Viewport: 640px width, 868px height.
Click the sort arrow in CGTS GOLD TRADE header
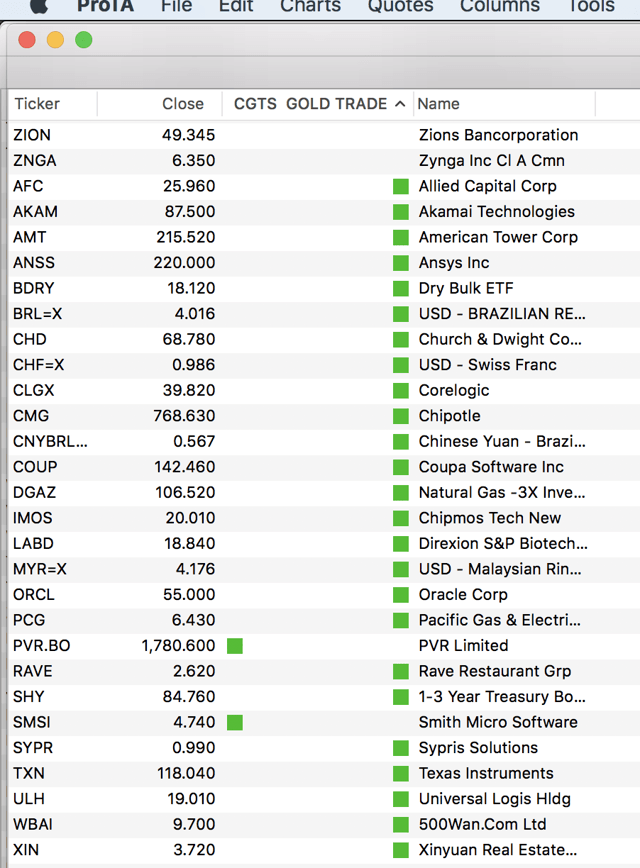400,104
